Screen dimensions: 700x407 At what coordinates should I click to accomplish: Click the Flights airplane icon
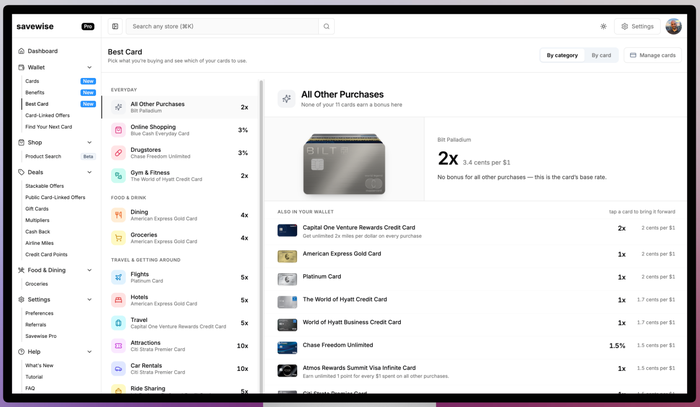[x=118, y=277]
